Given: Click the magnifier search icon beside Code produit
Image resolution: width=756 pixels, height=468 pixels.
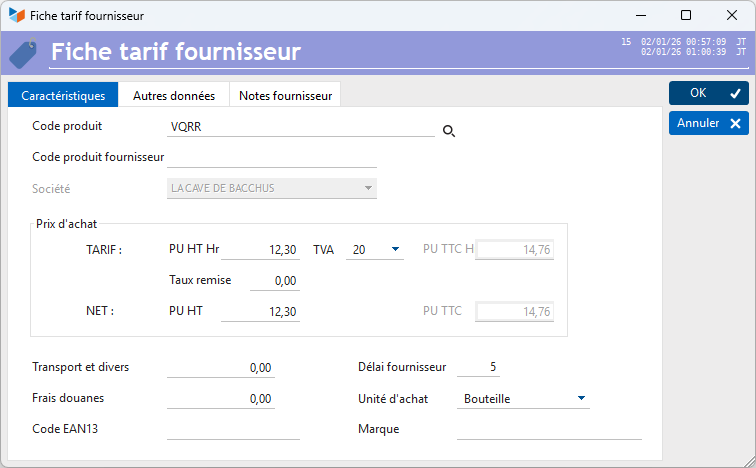Looking at the screenshot, I should 449,131.
